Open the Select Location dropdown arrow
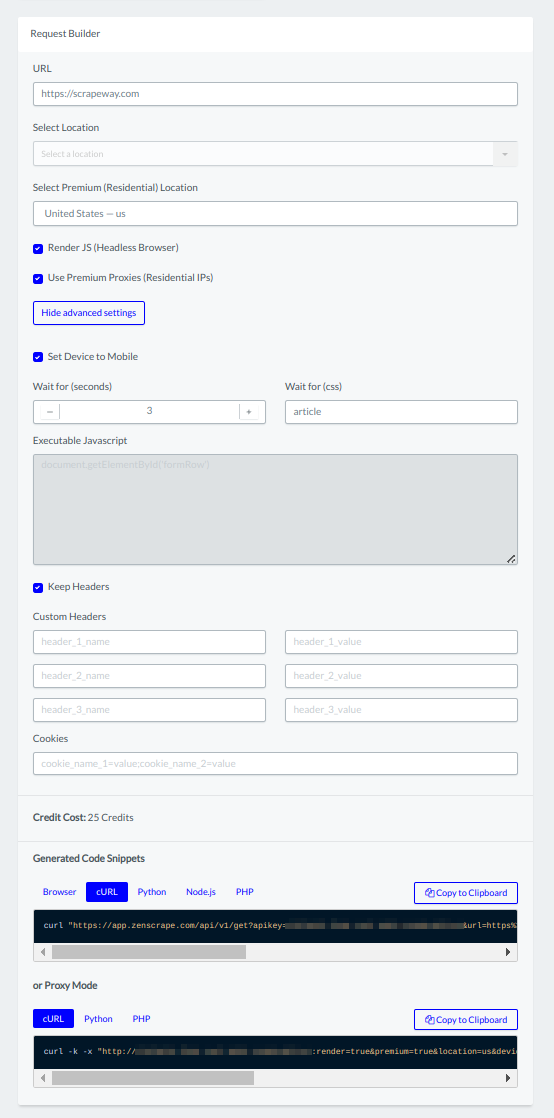 click(505, 154)
